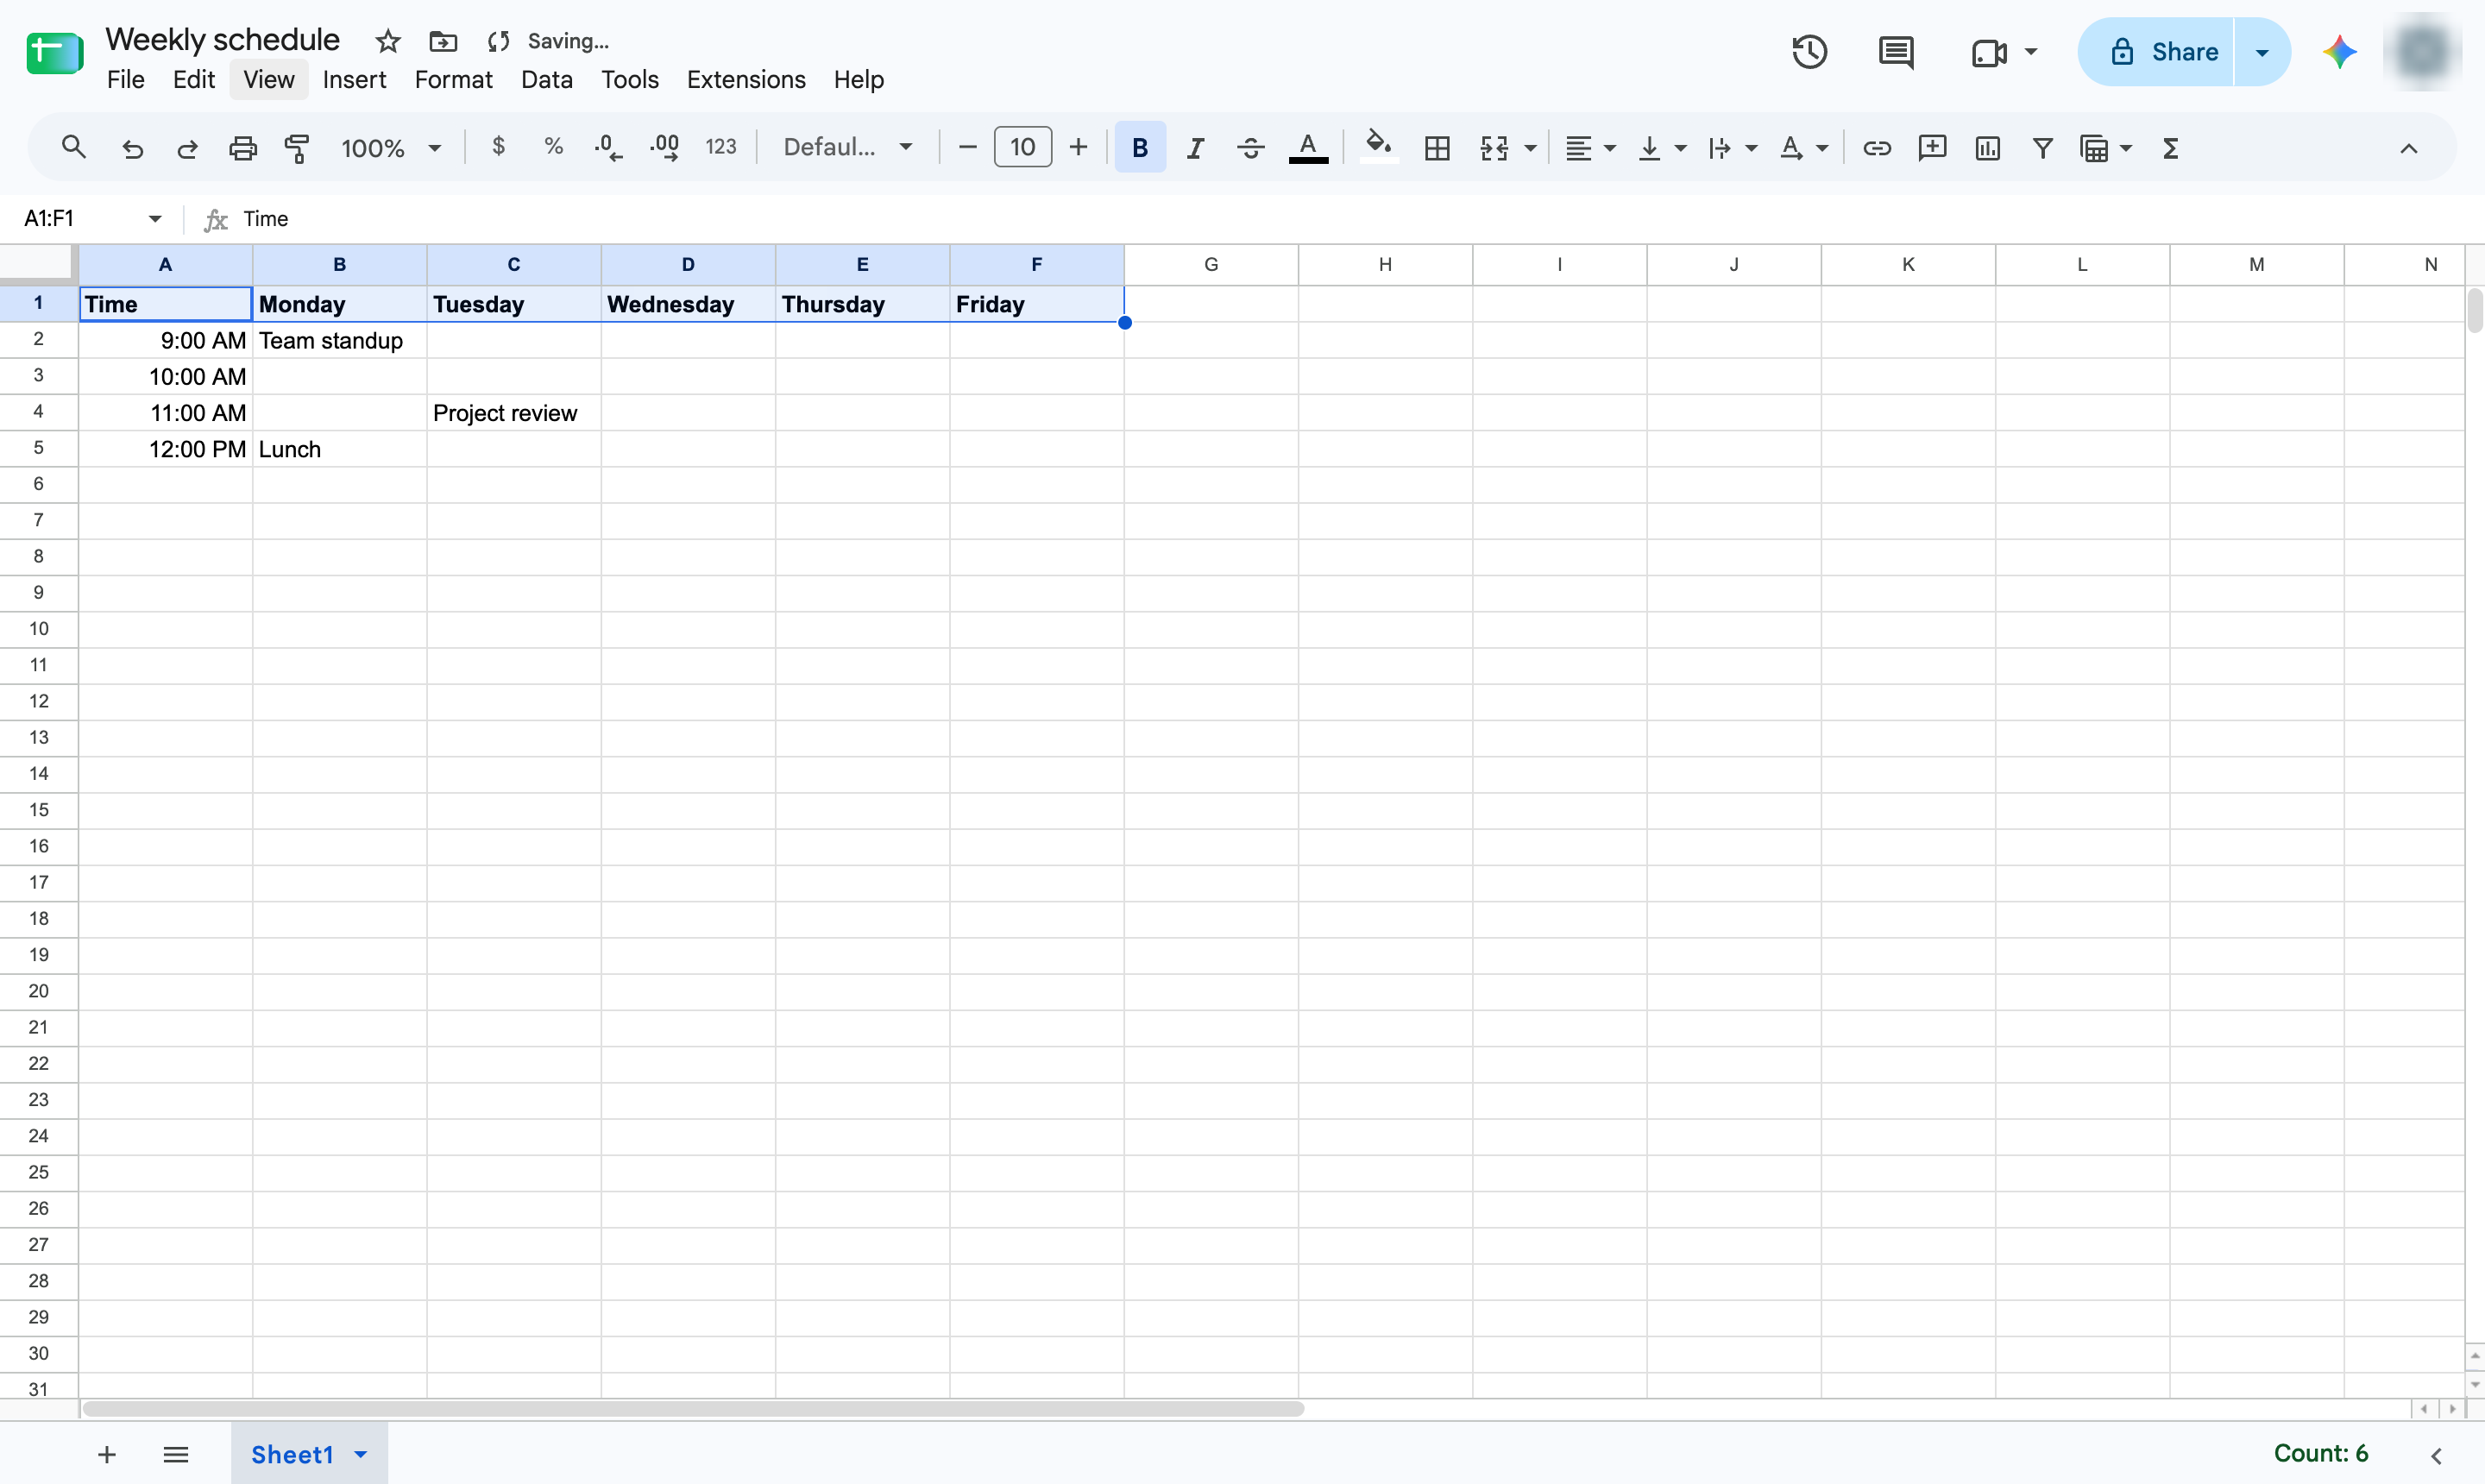The height and width of the screenshot is (1484, 2485).
Task: Decrease decimal places icon
Action: tap(608, 148)
